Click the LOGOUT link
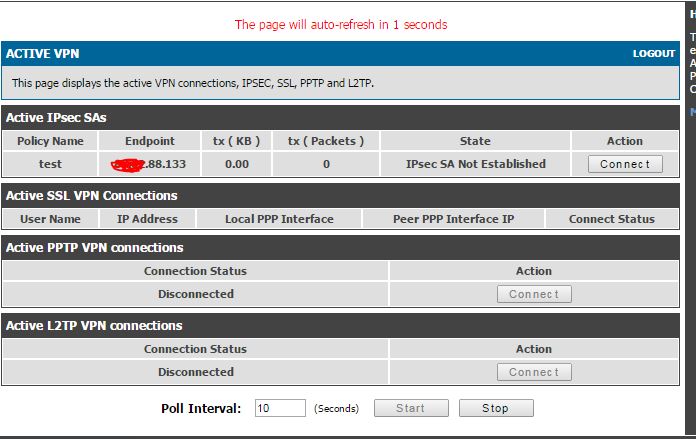 pos(654,54)
